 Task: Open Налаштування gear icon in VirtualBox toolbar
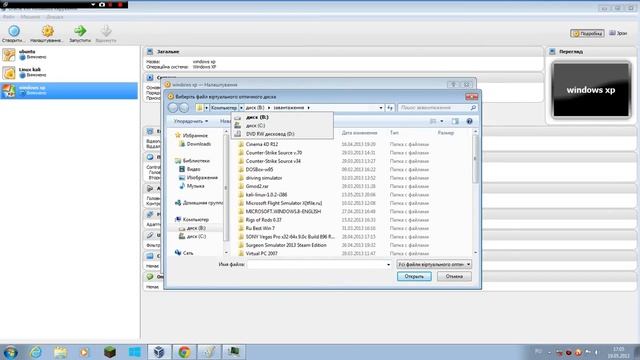tap(47, 31)
